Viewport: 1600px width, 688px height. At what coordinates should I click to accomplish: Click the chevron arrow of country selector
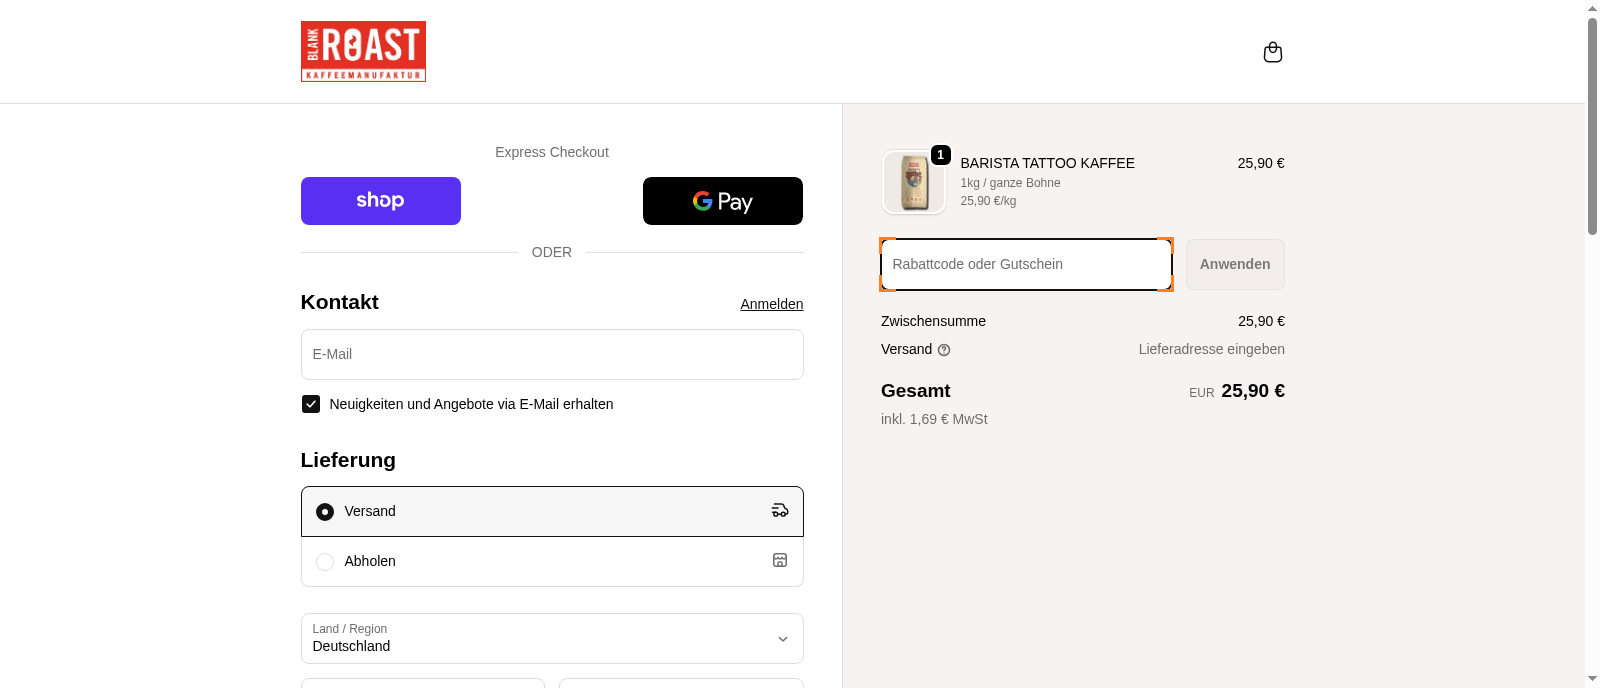pyautogui.click(x=782, y=639)
